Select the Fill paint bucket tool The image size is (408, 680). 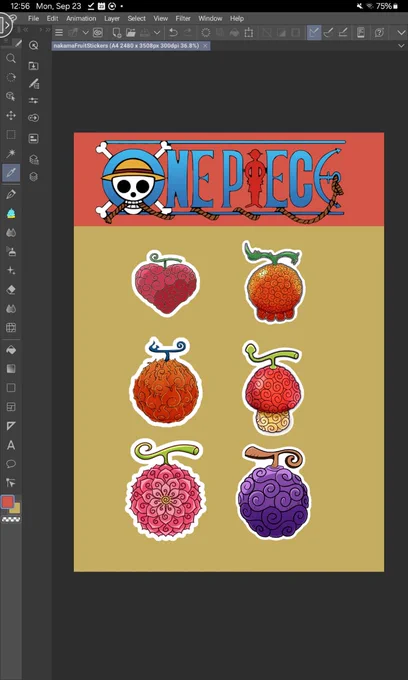(11, 350)
